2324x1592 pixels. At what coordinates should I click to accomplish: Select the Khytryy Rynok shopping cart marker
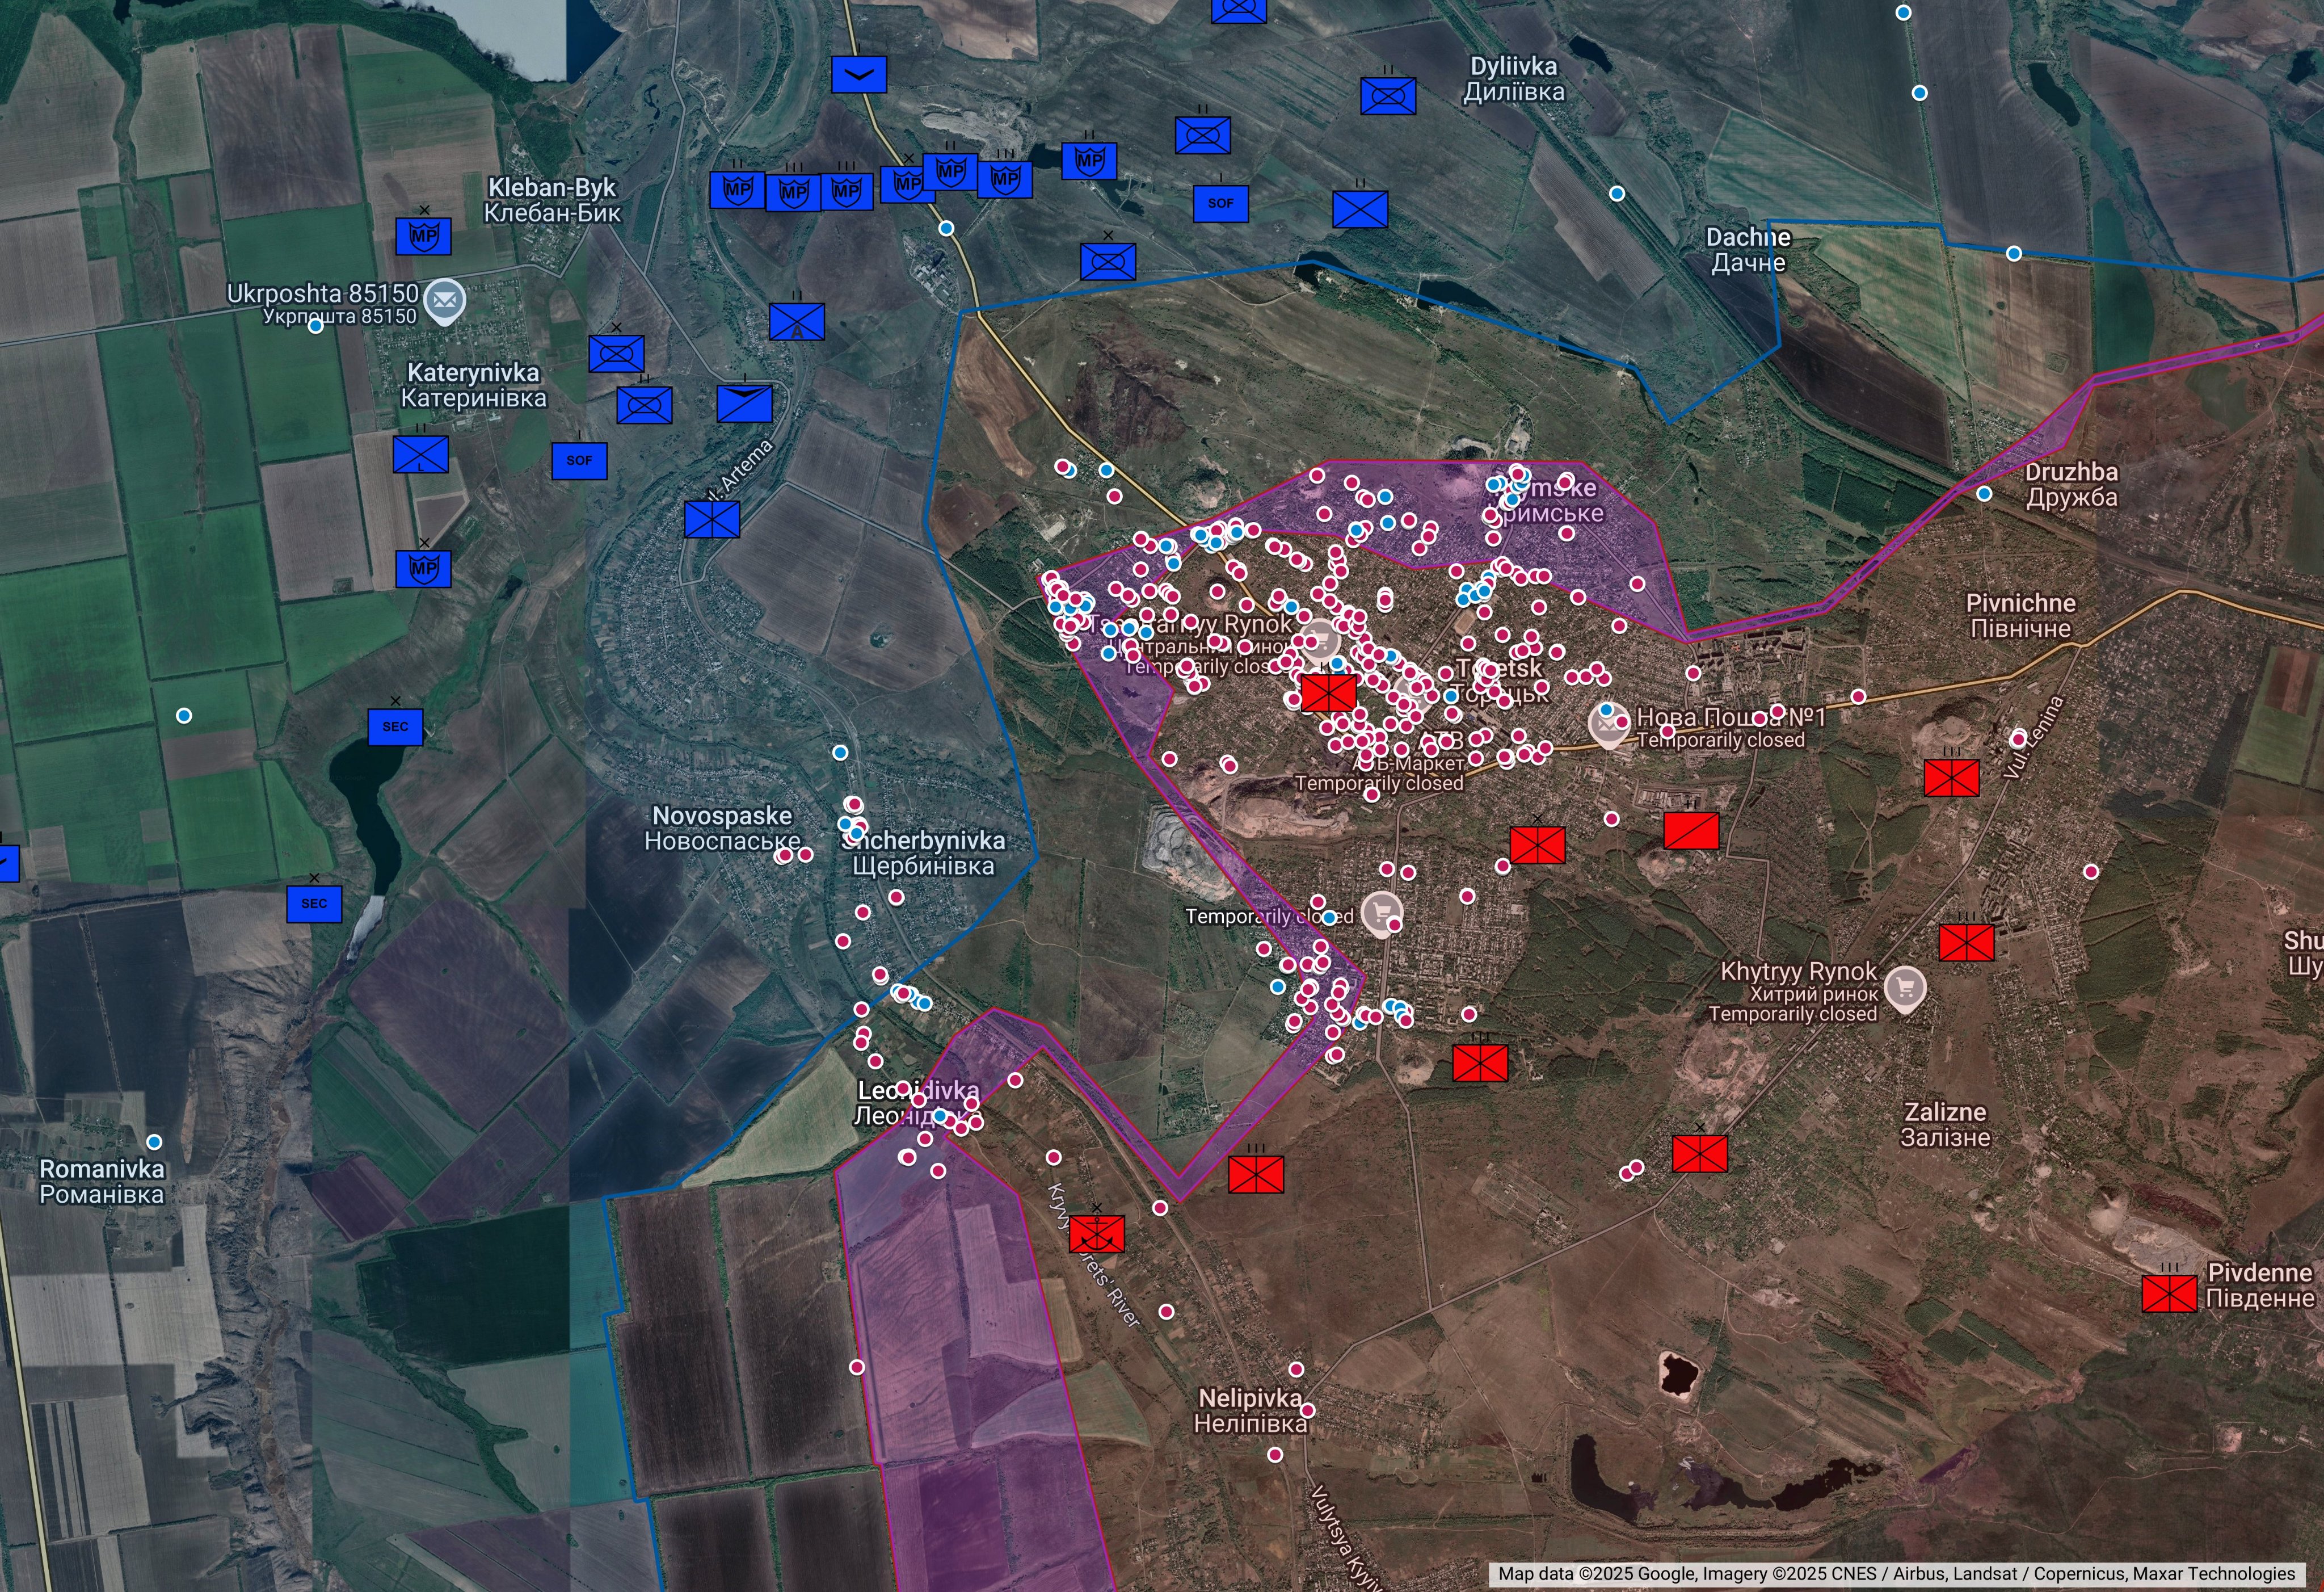[x=1904, y=987]
